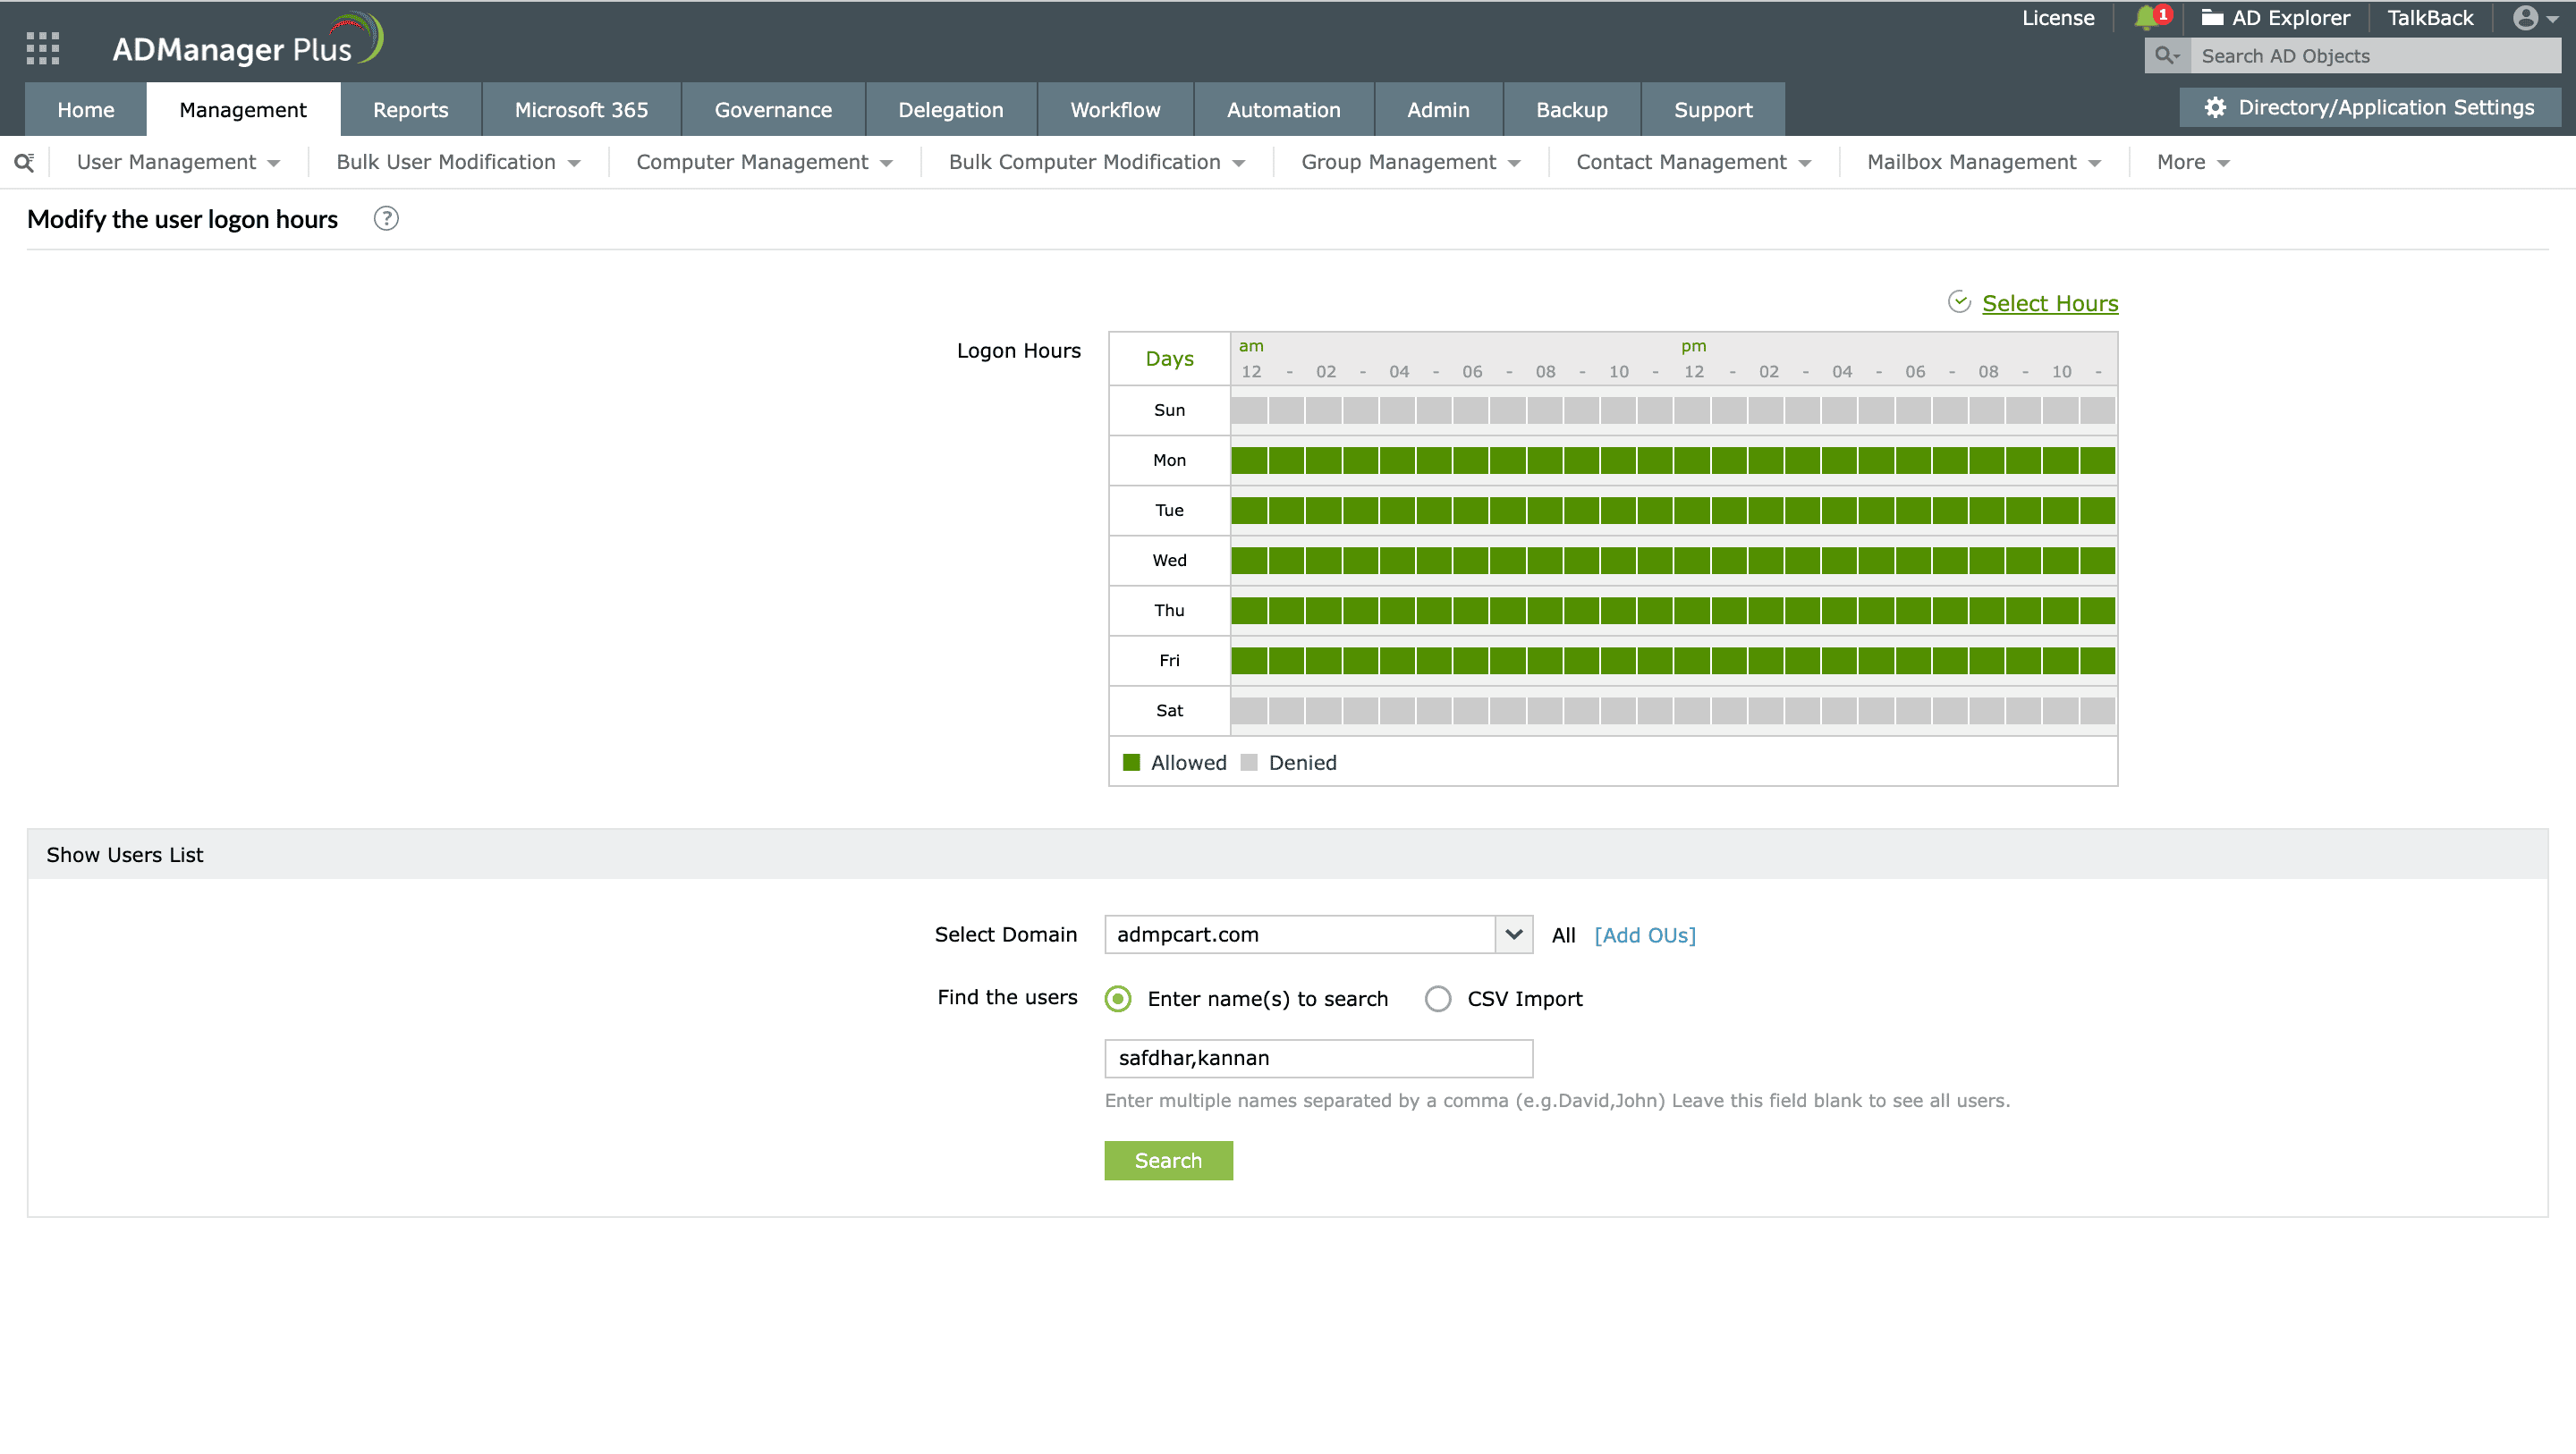2576x1454 pixels.
Task: Expand User Management dropdown
Action: point(178,162)
